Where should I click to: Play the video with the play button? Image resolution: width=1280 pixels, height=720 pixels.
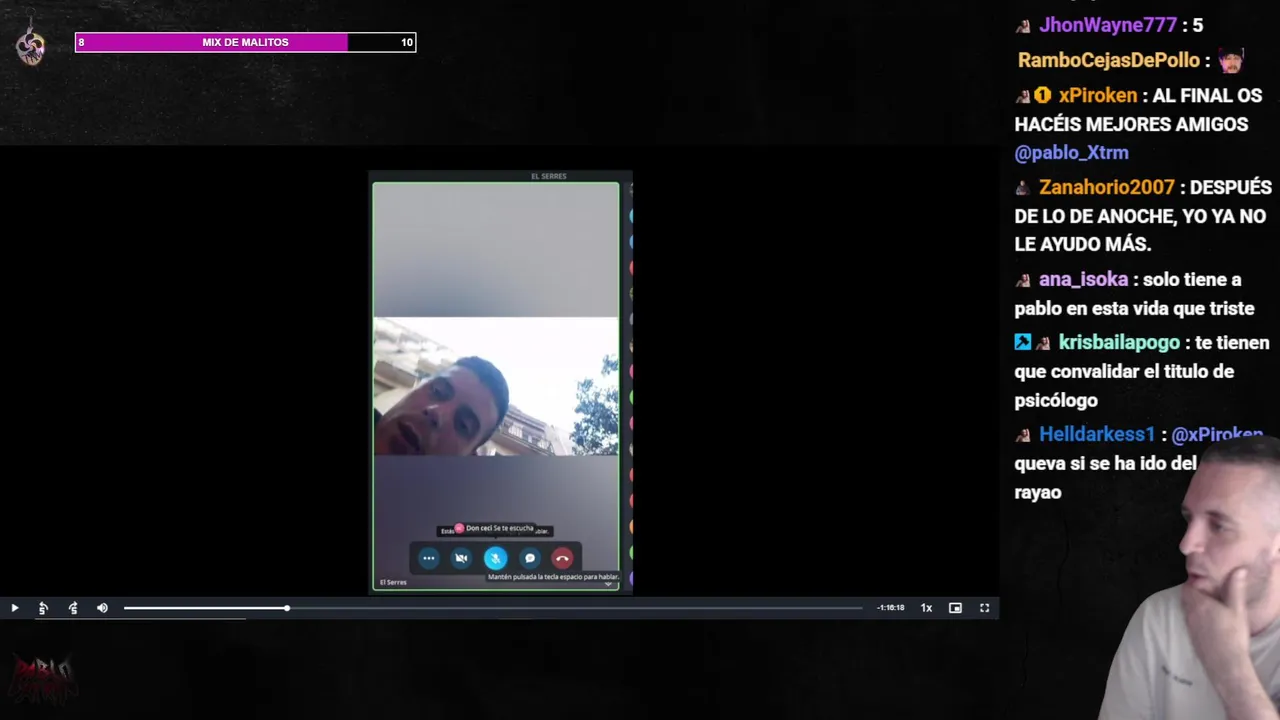point(14,608)
